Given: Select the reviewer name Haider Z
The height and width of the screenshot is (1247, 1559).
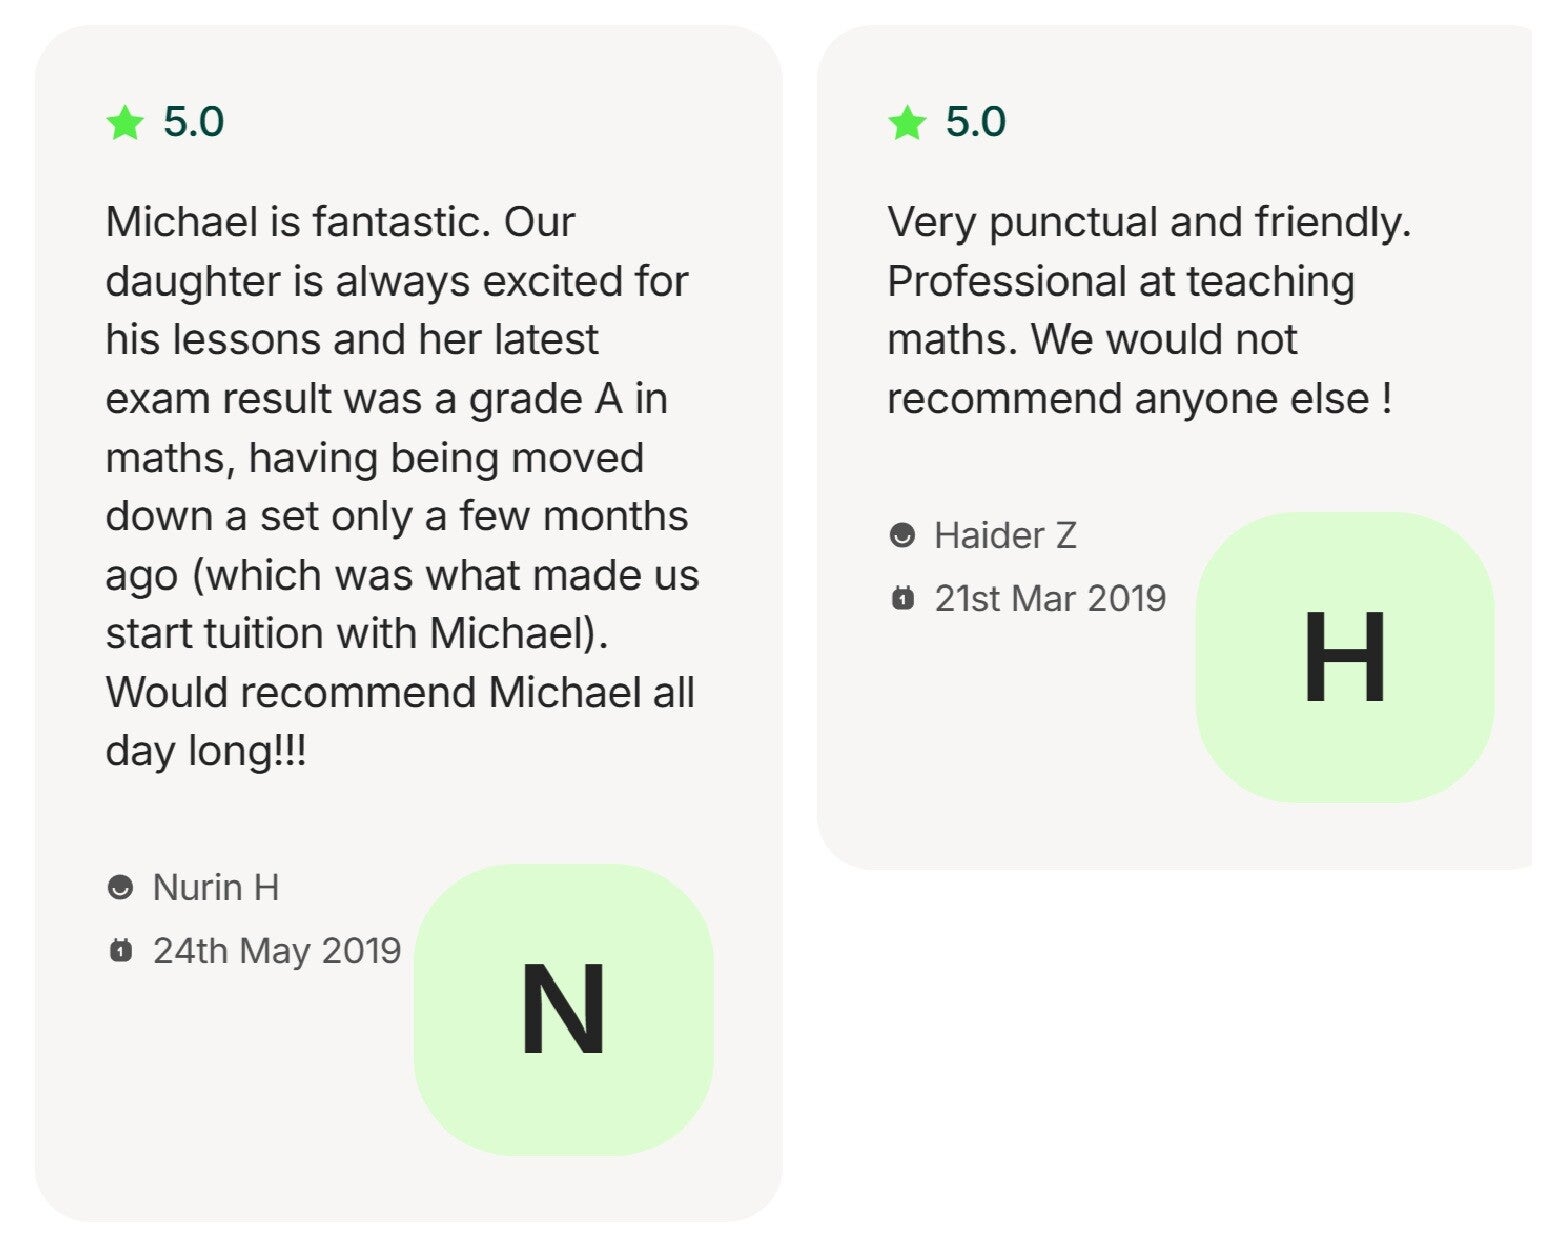Looking at the screenshot, I should [x=1005, y=535].
